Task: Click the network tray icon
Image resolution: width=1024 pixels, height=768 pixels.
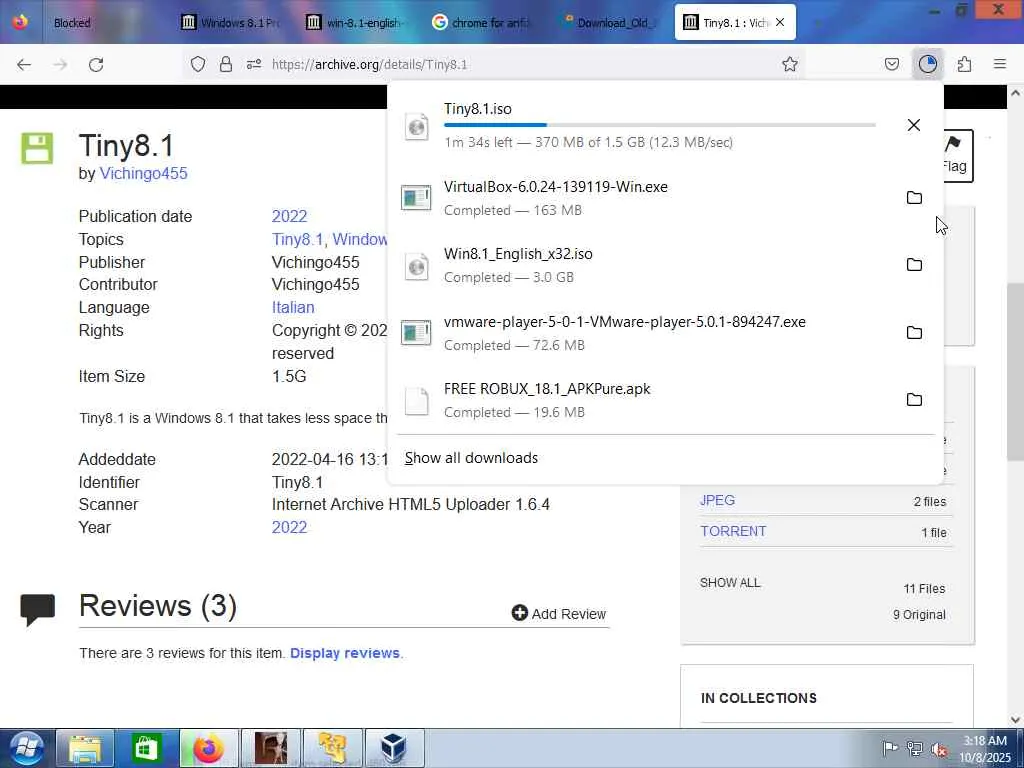Action: tap(915, 749)
